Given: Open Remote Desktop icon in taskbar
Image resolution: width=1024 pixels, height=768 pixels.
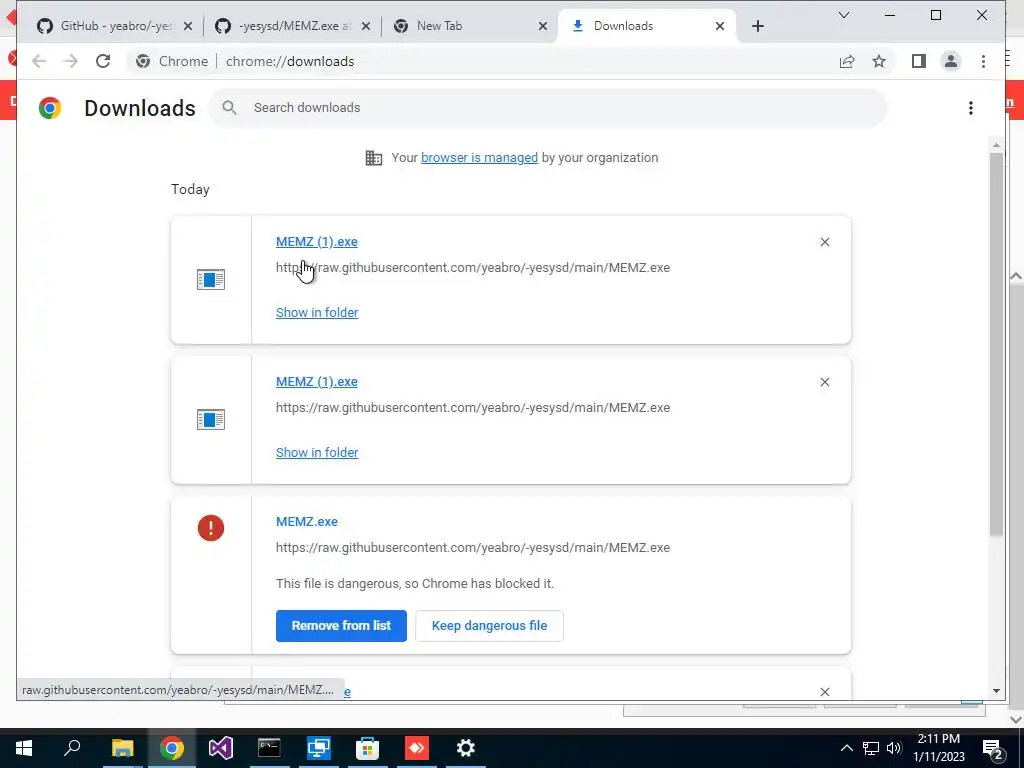Looking at the screenshot, I should click(319, 748).
